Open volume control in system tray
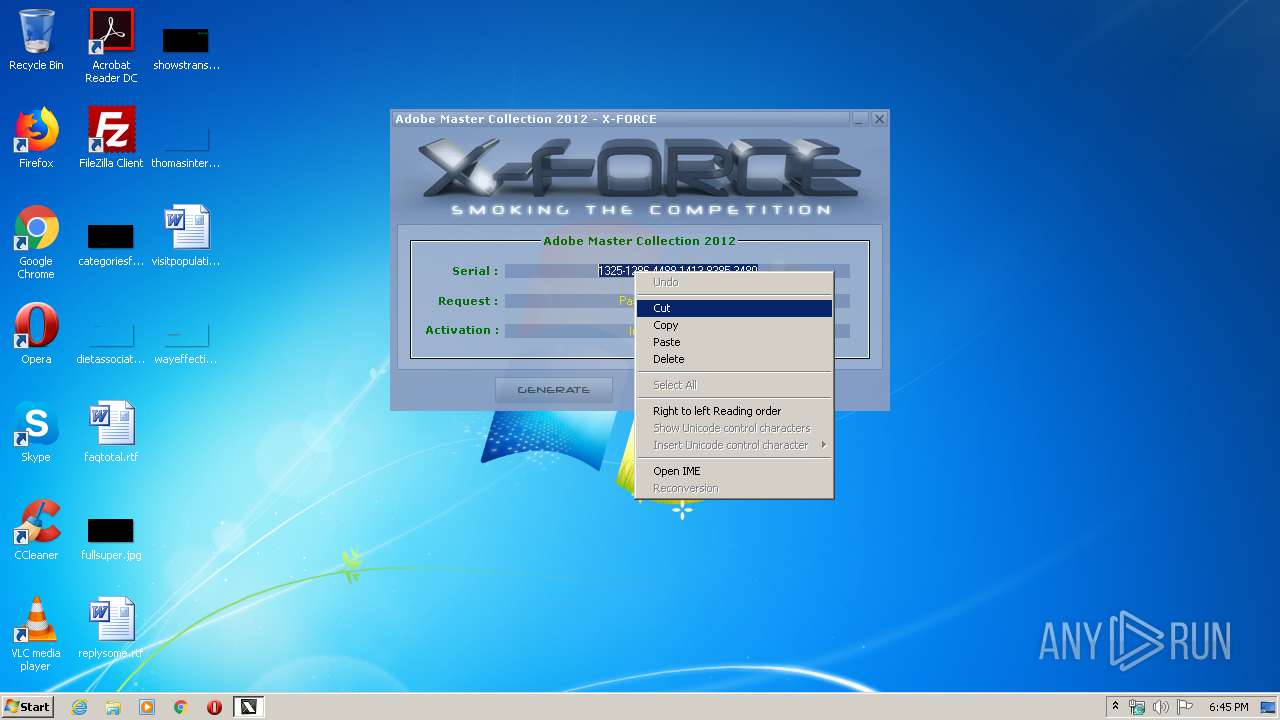 point(1161,707)
